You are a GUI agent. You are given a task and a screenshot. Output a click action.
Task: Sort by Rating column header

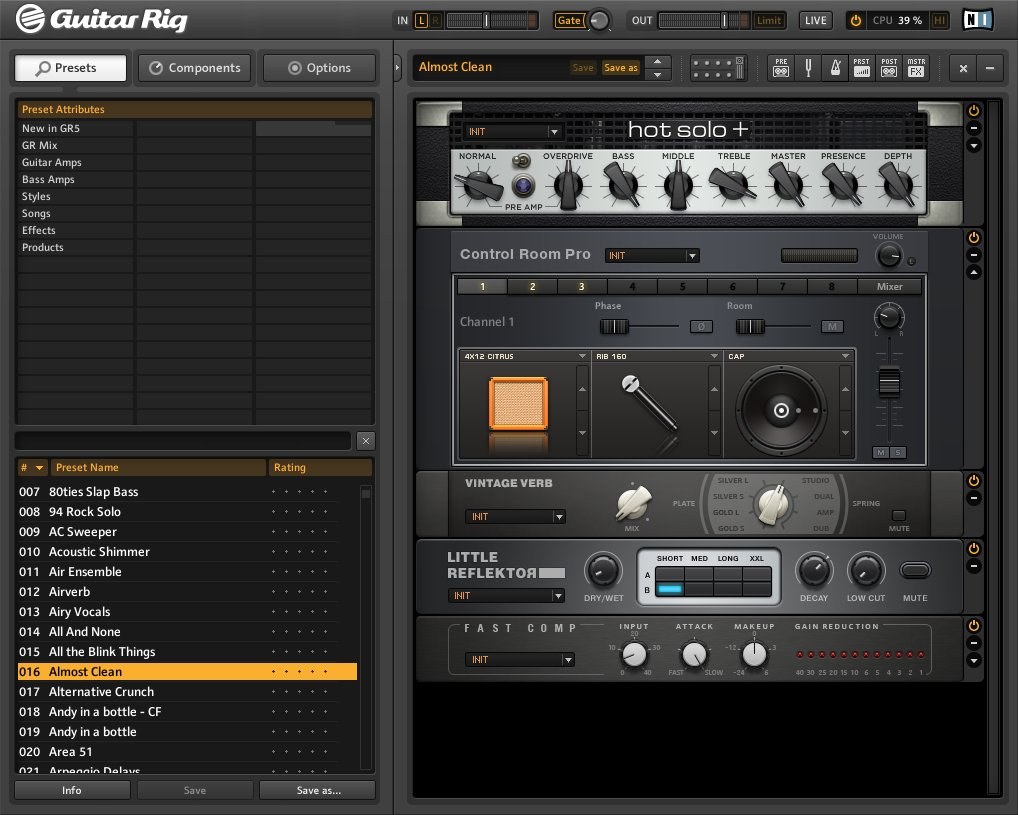[319, 468]
